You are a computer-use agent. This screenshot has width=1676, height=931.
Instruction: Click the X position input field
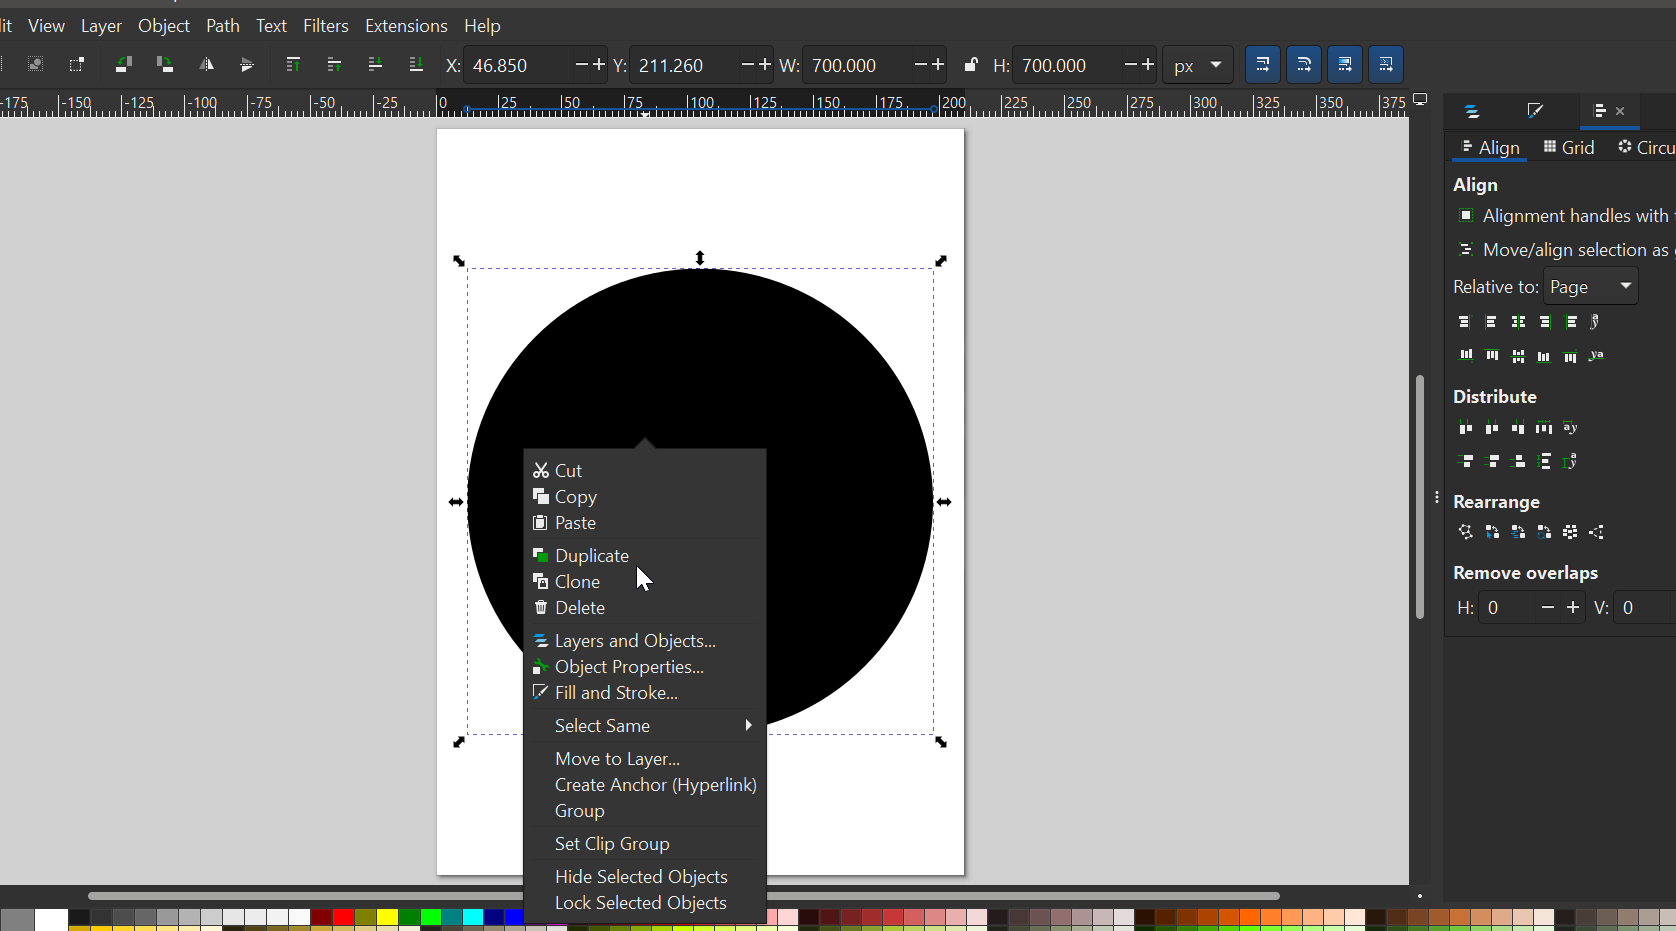pos(518,65)
